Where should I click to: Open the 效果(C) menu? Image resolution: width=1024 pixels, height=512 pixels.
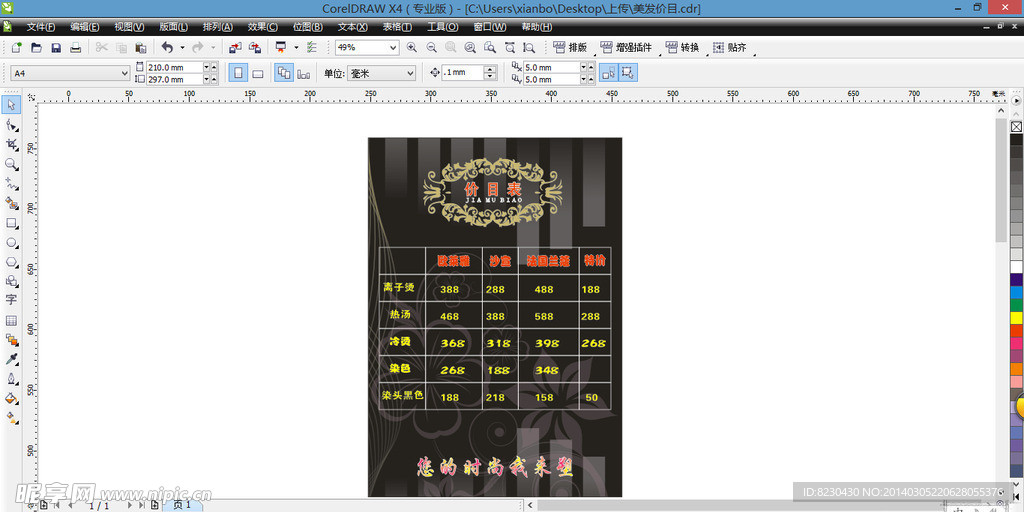click(x=263, y=27)
